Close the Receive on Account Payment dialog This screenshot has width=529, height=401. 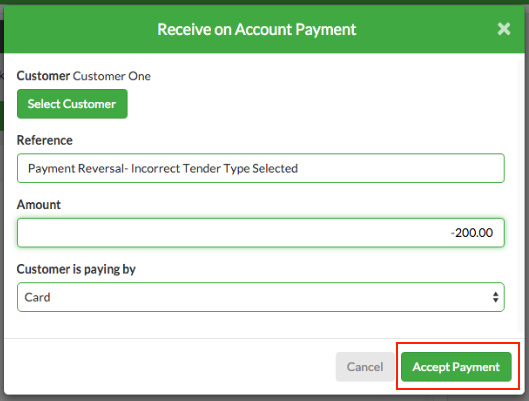pos(504,29)
